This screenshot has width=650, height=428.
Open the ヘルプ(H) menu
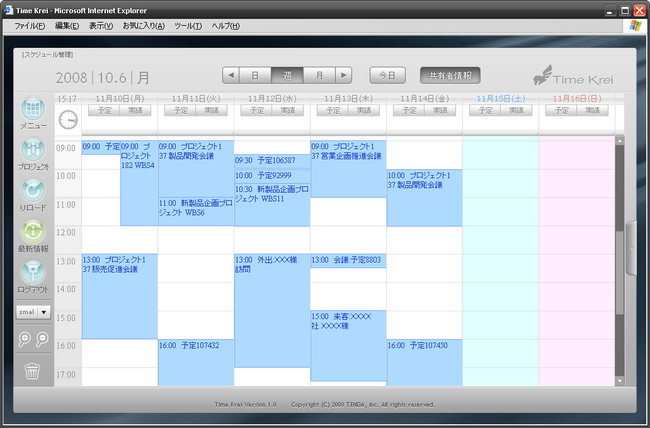click(225, 26)
